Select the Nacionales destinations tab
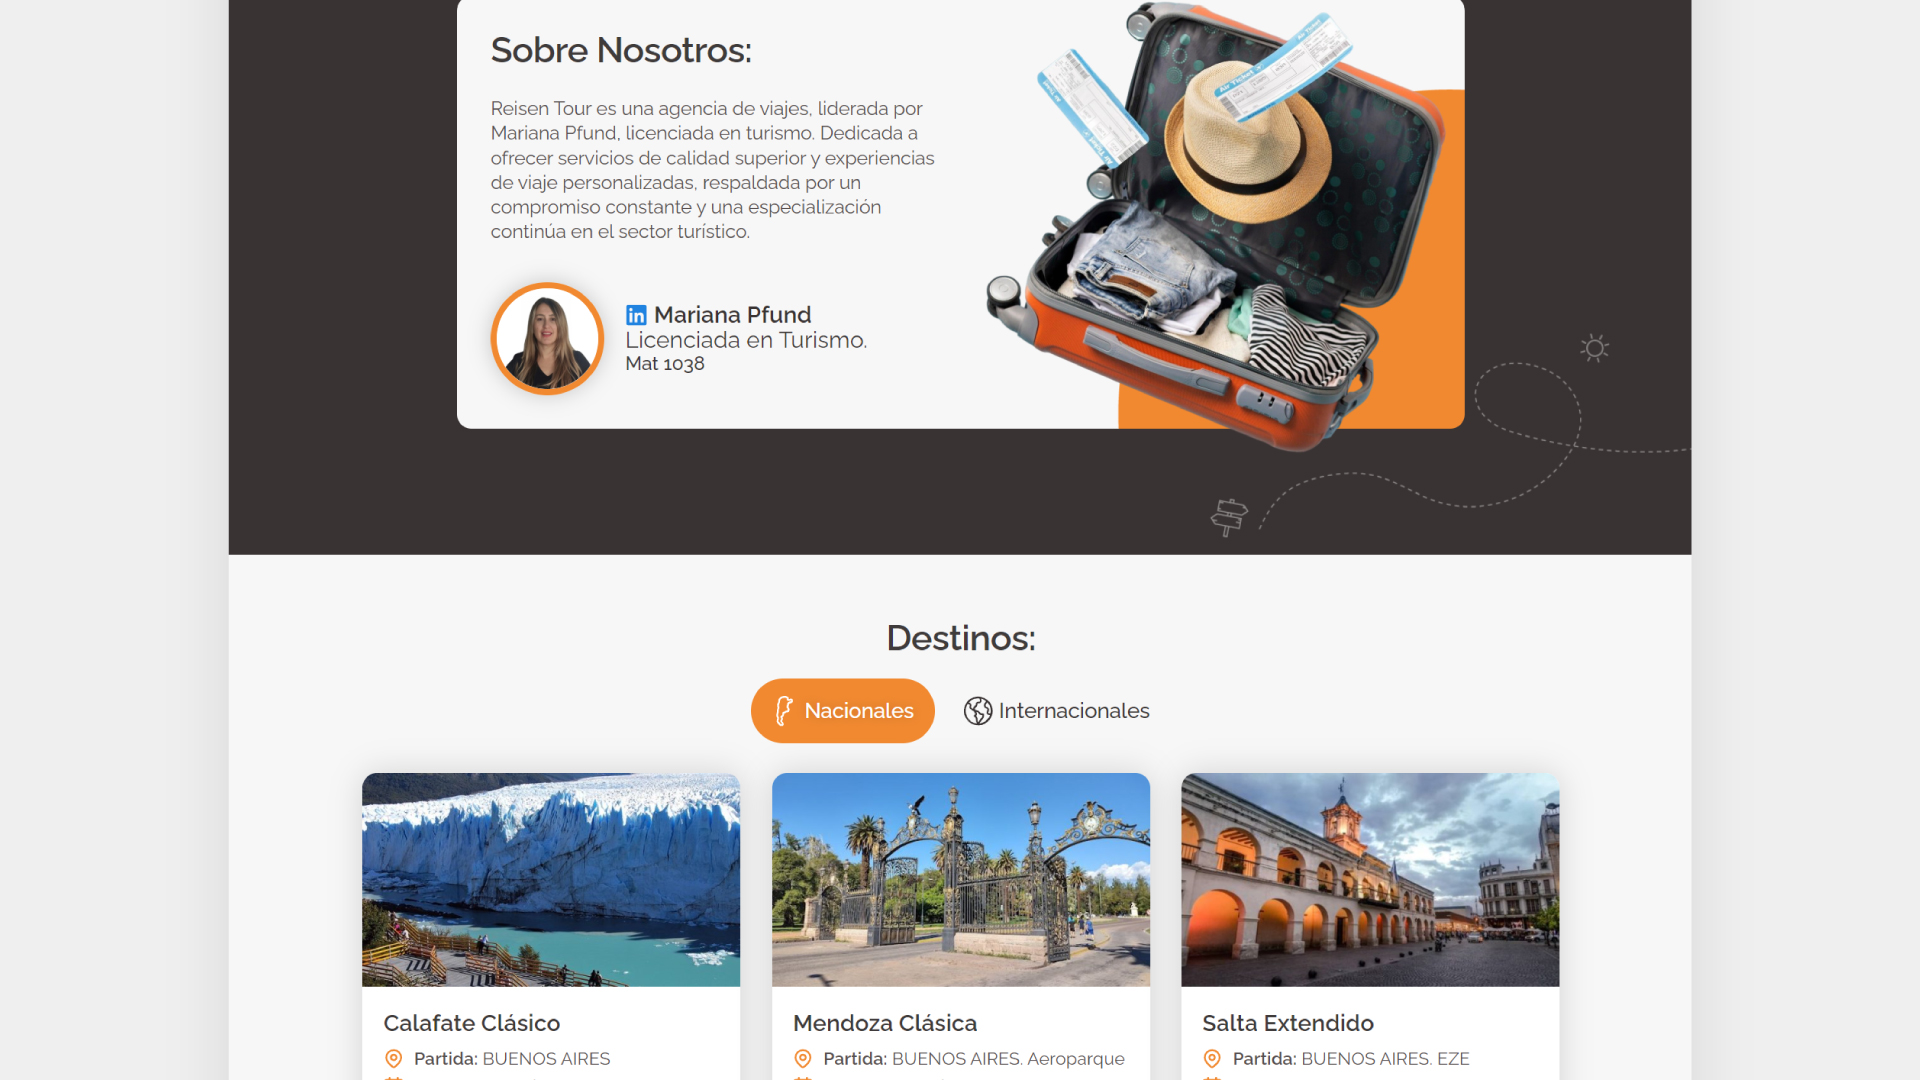Image resolution: width=1920 pixels, height=1080 pixels. [842, 711]
